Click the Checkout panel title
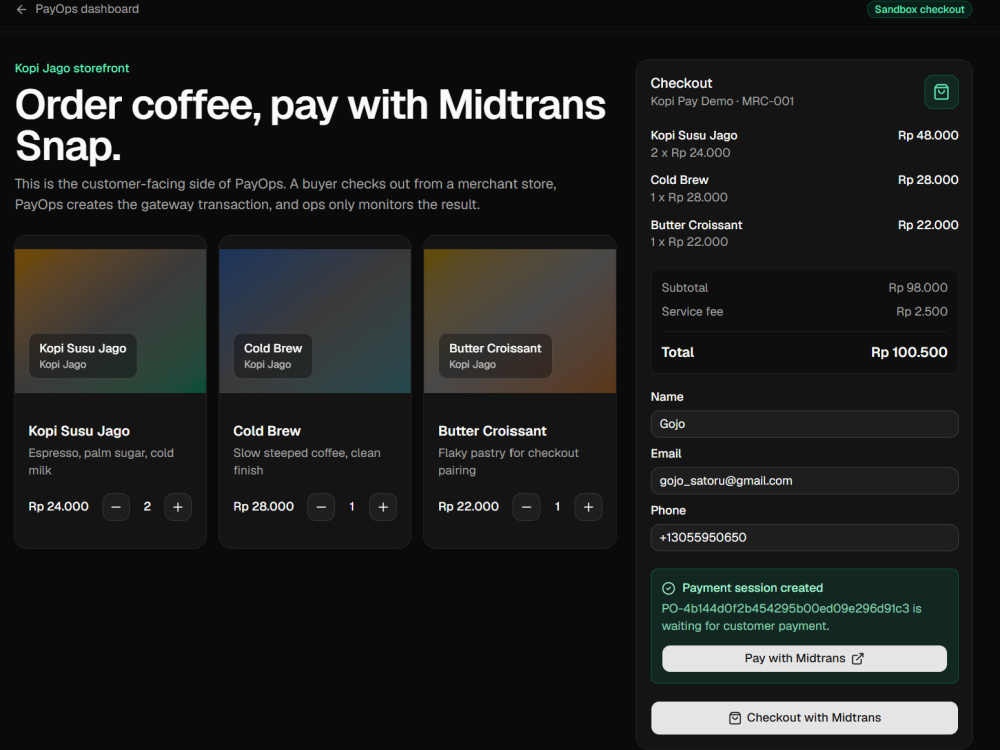This screenshot has height=750, width=1000. coord(681,84)
